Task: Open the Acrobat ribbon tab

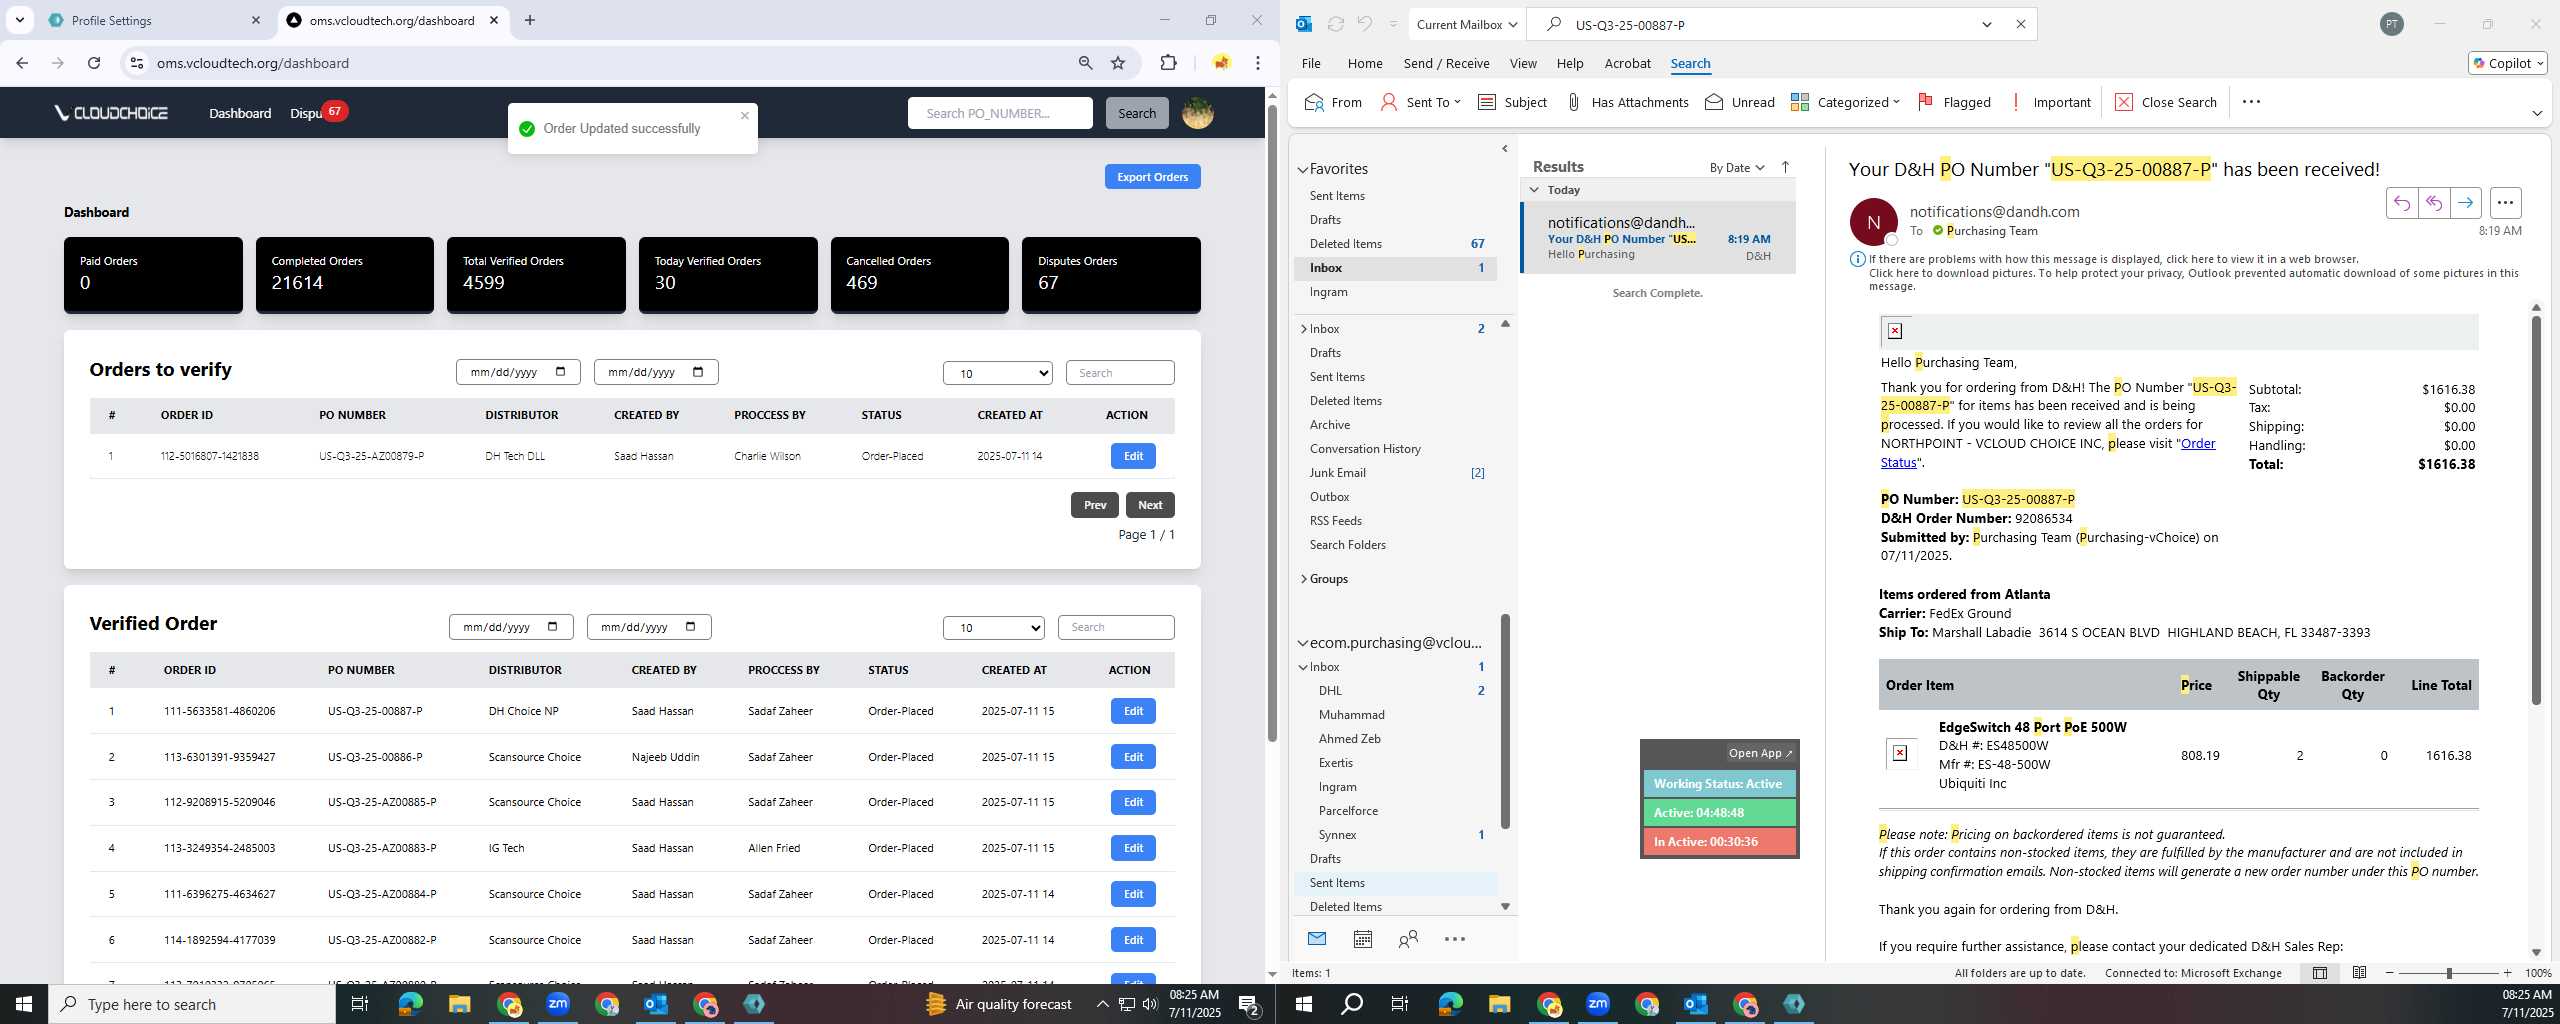Action: (1627, 63)
